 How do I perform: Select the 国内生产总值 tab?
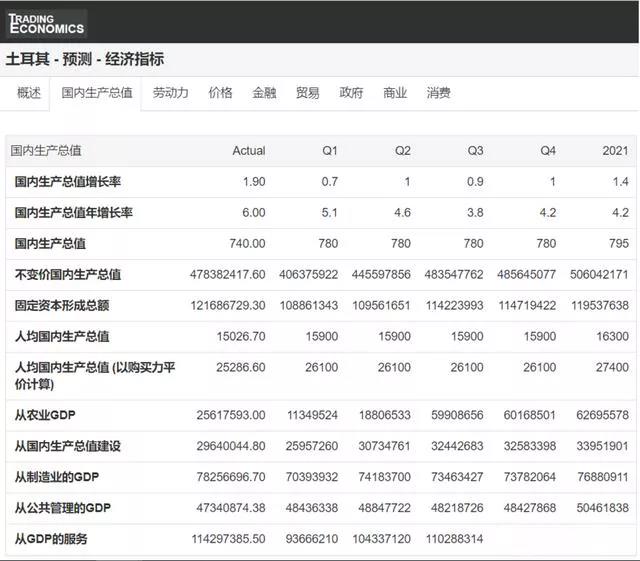(x=97, y=93)
